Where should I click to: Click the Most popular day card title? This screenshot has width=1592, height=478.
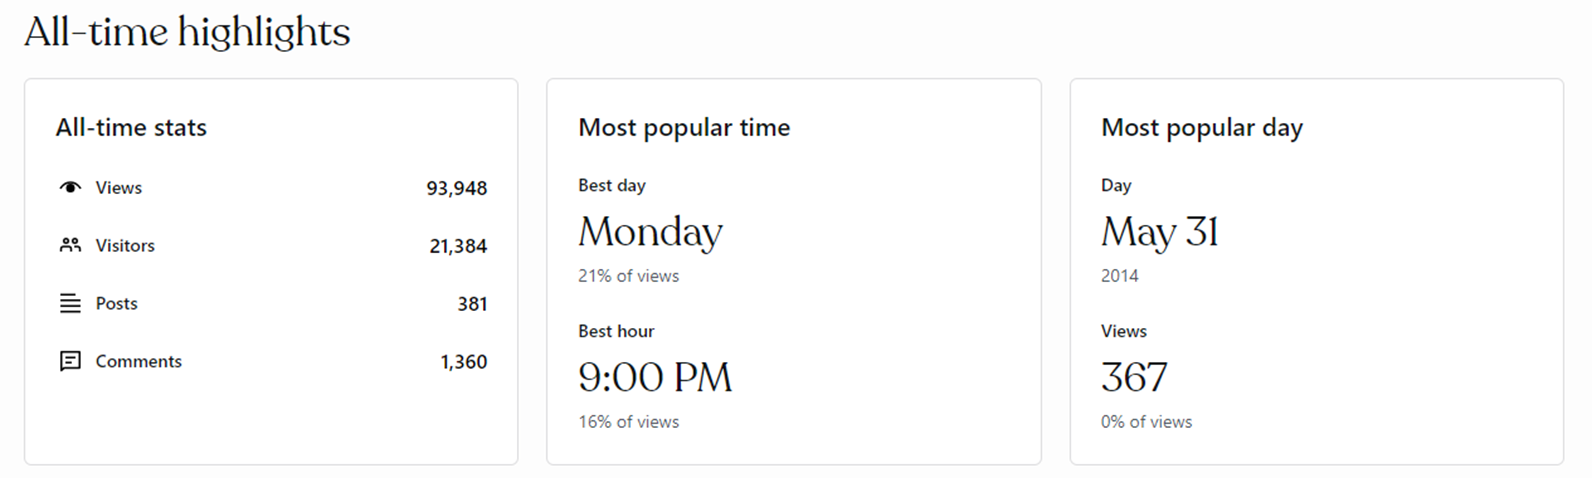[x=1201, y=127]
